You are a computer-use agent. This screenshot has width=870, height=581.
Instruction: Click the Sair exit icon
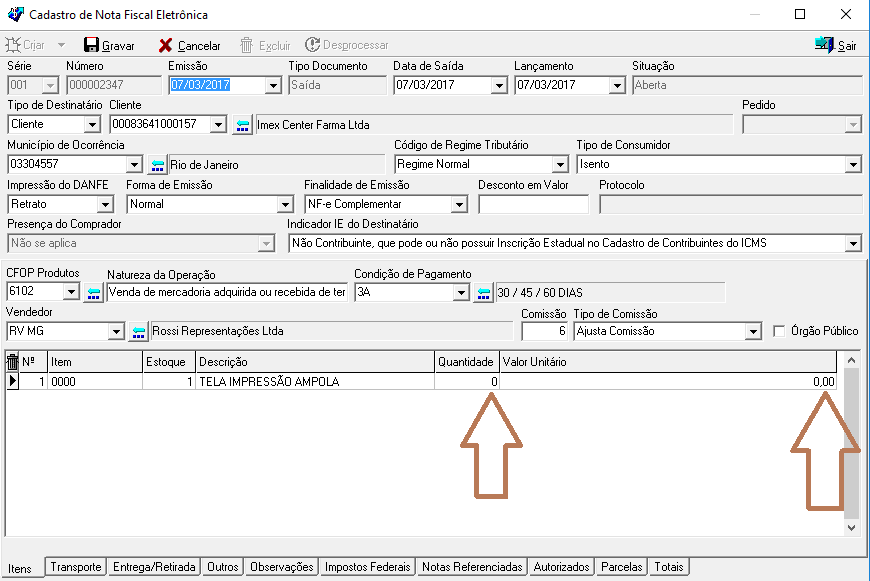[825, 45]
